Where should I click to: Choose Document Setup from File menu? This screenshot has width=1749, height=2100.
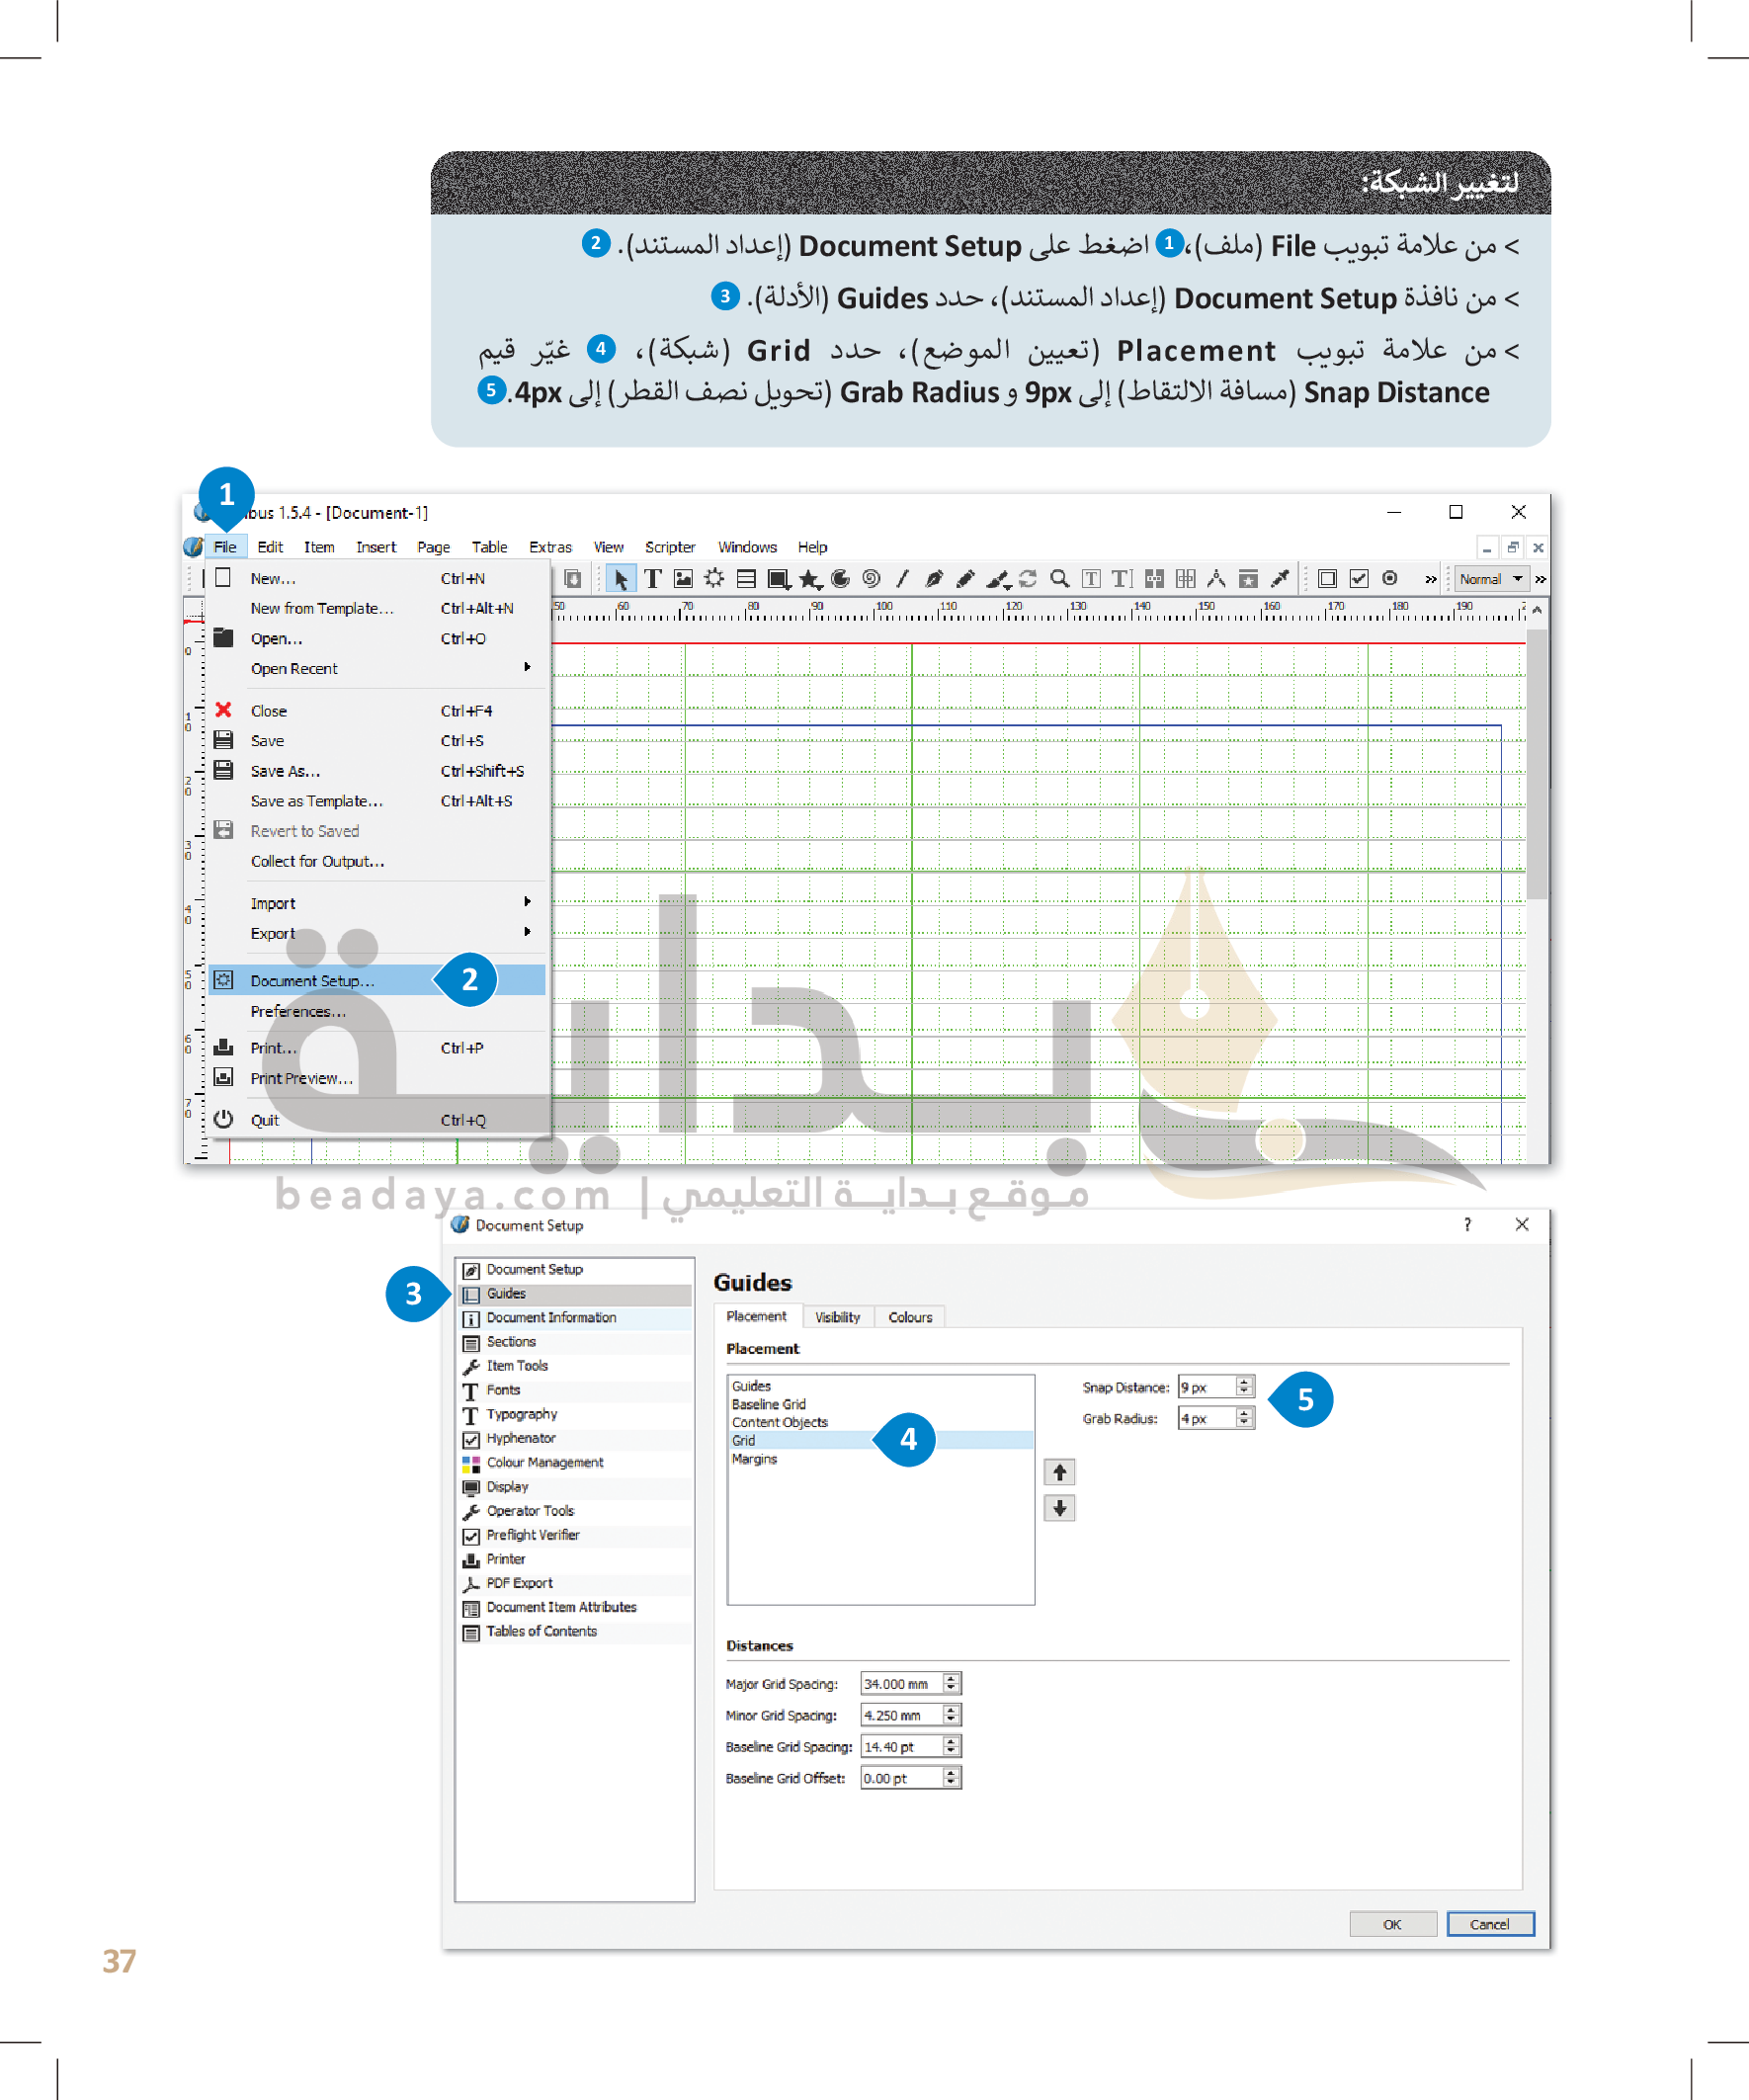(x=312, y=981)
